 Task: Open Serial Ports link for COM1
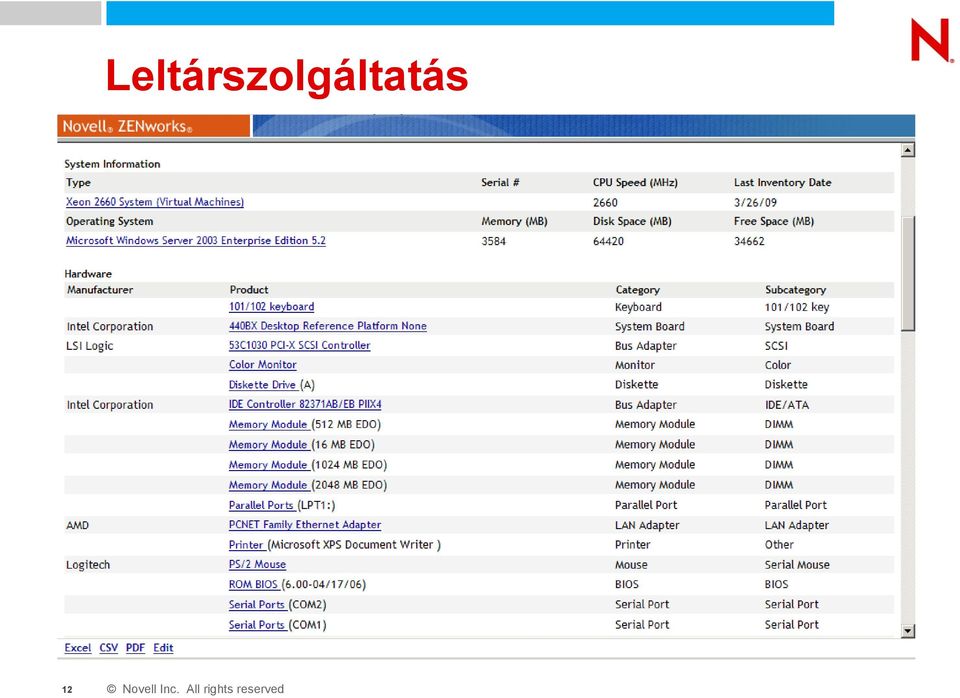(x=257, y=625)
